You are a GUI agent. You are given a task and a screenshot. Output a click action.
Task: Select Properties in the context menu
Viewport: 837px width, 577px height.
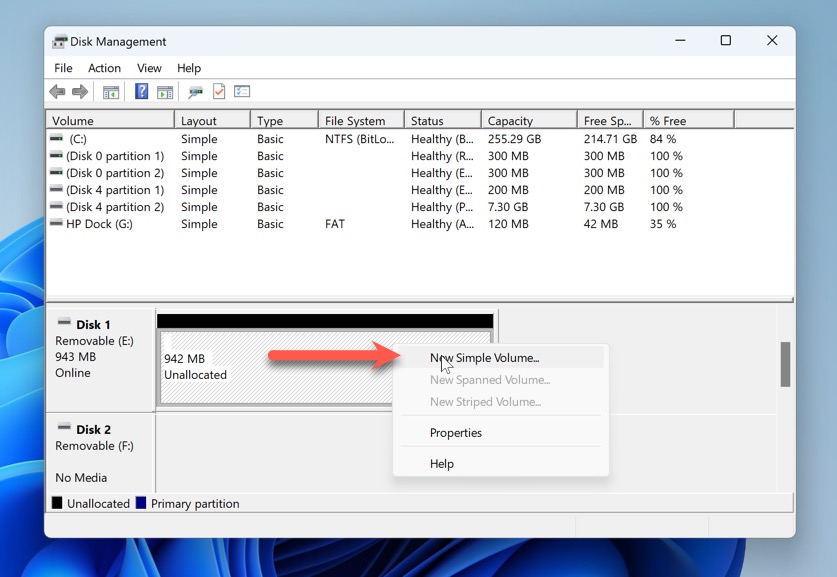456,432
